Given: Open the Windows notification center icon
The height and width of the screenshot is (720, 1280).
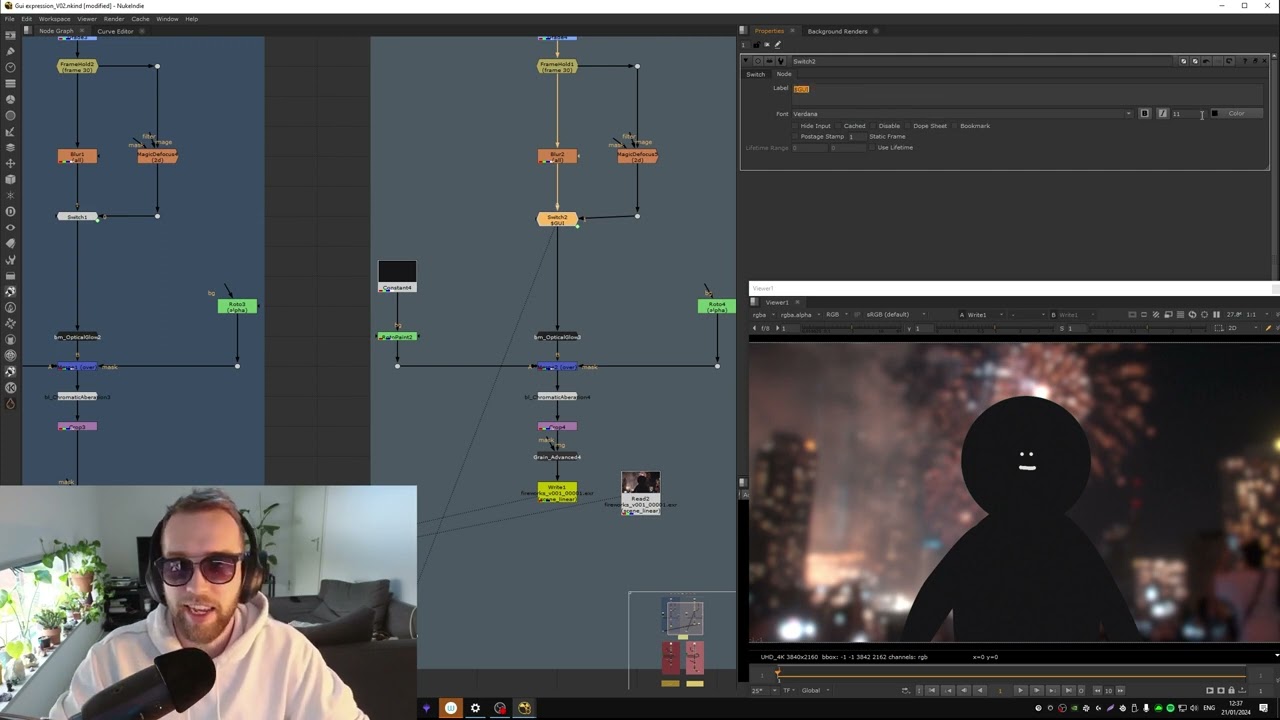Looking at the screenshot, I should click(1264, 708).
